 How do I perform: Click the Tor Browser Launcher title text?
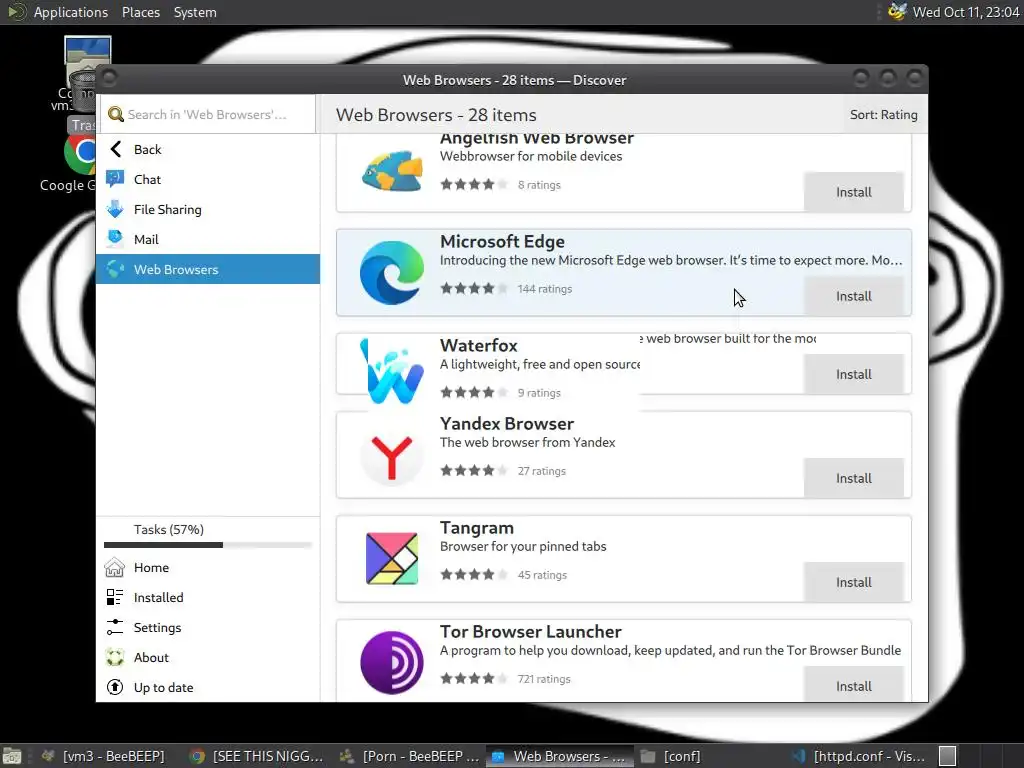click(530, 632)
